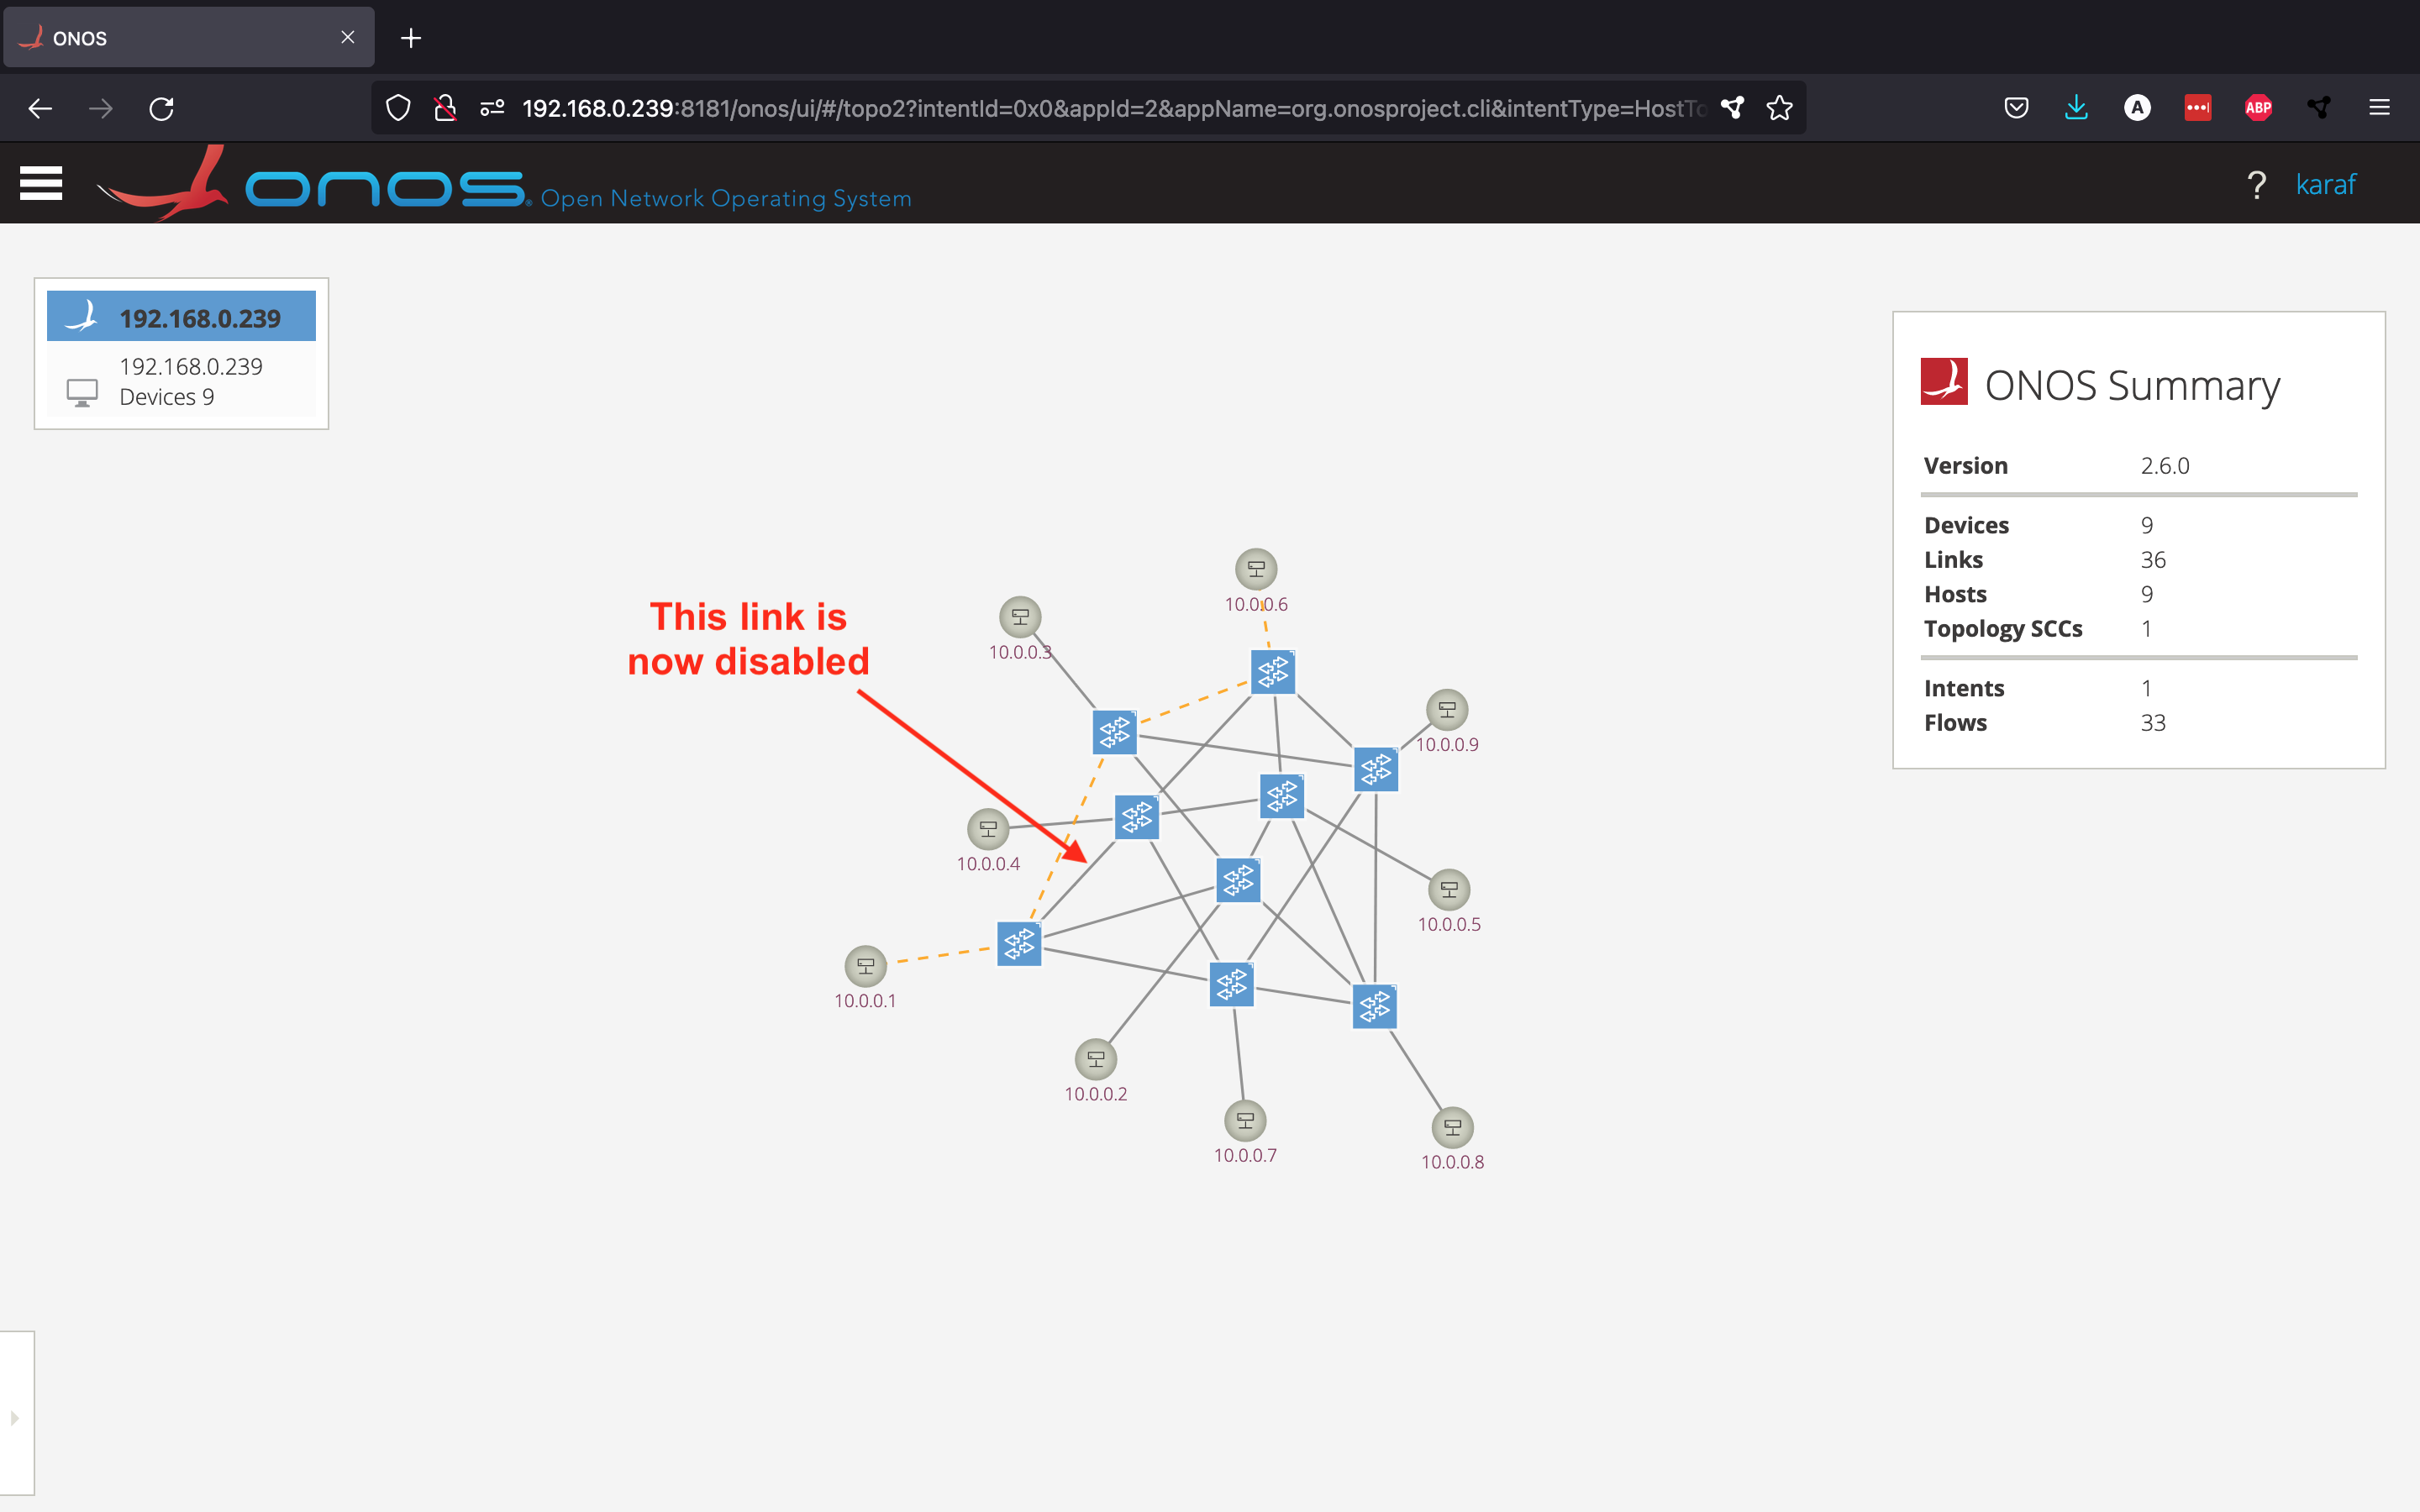Open a new browser tab
The image size is (2420, 1512).
pos(411,38)
